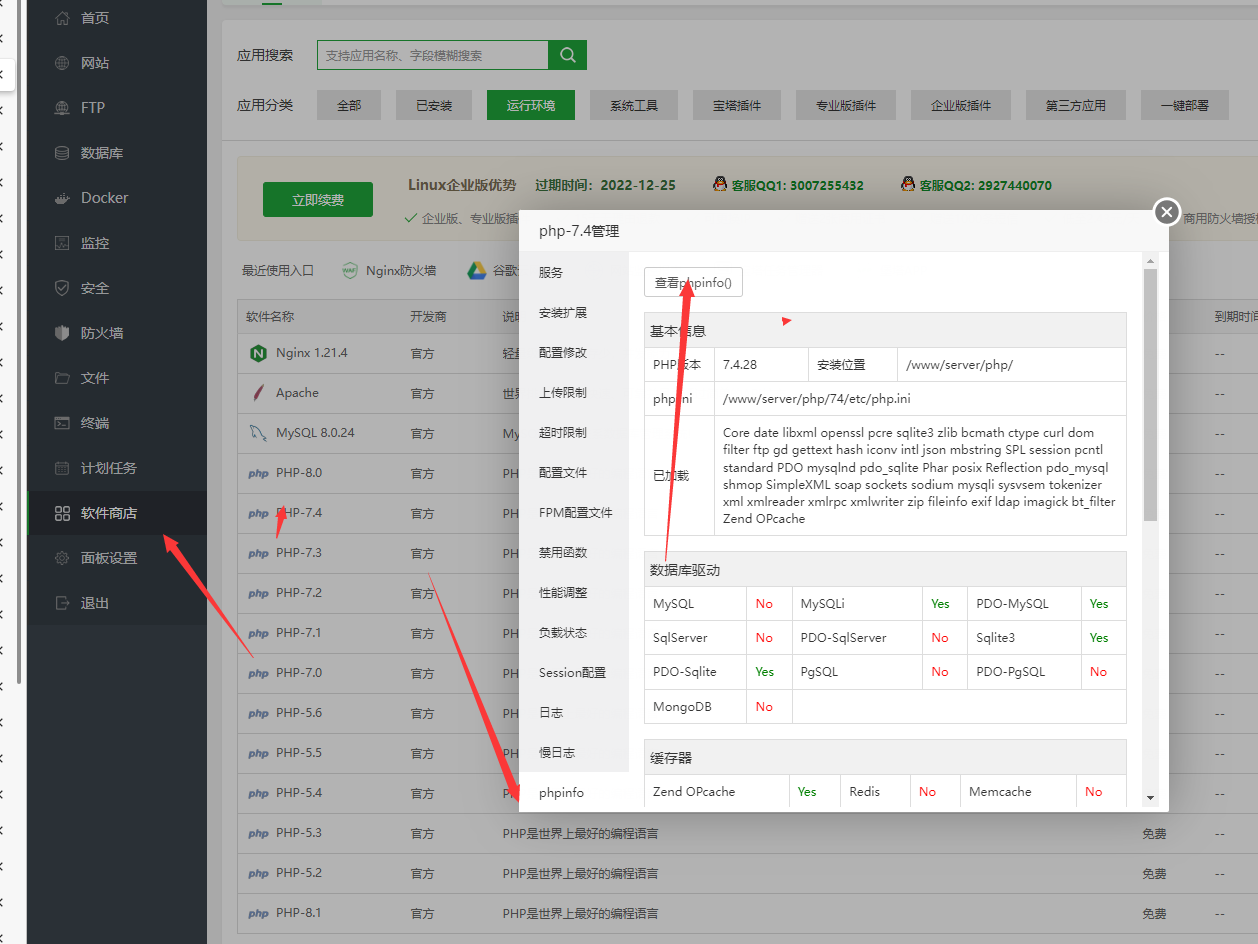Click the 计划任务 schedule icon
Viewport: 1258px width, 944px height.
click(62, 468)
